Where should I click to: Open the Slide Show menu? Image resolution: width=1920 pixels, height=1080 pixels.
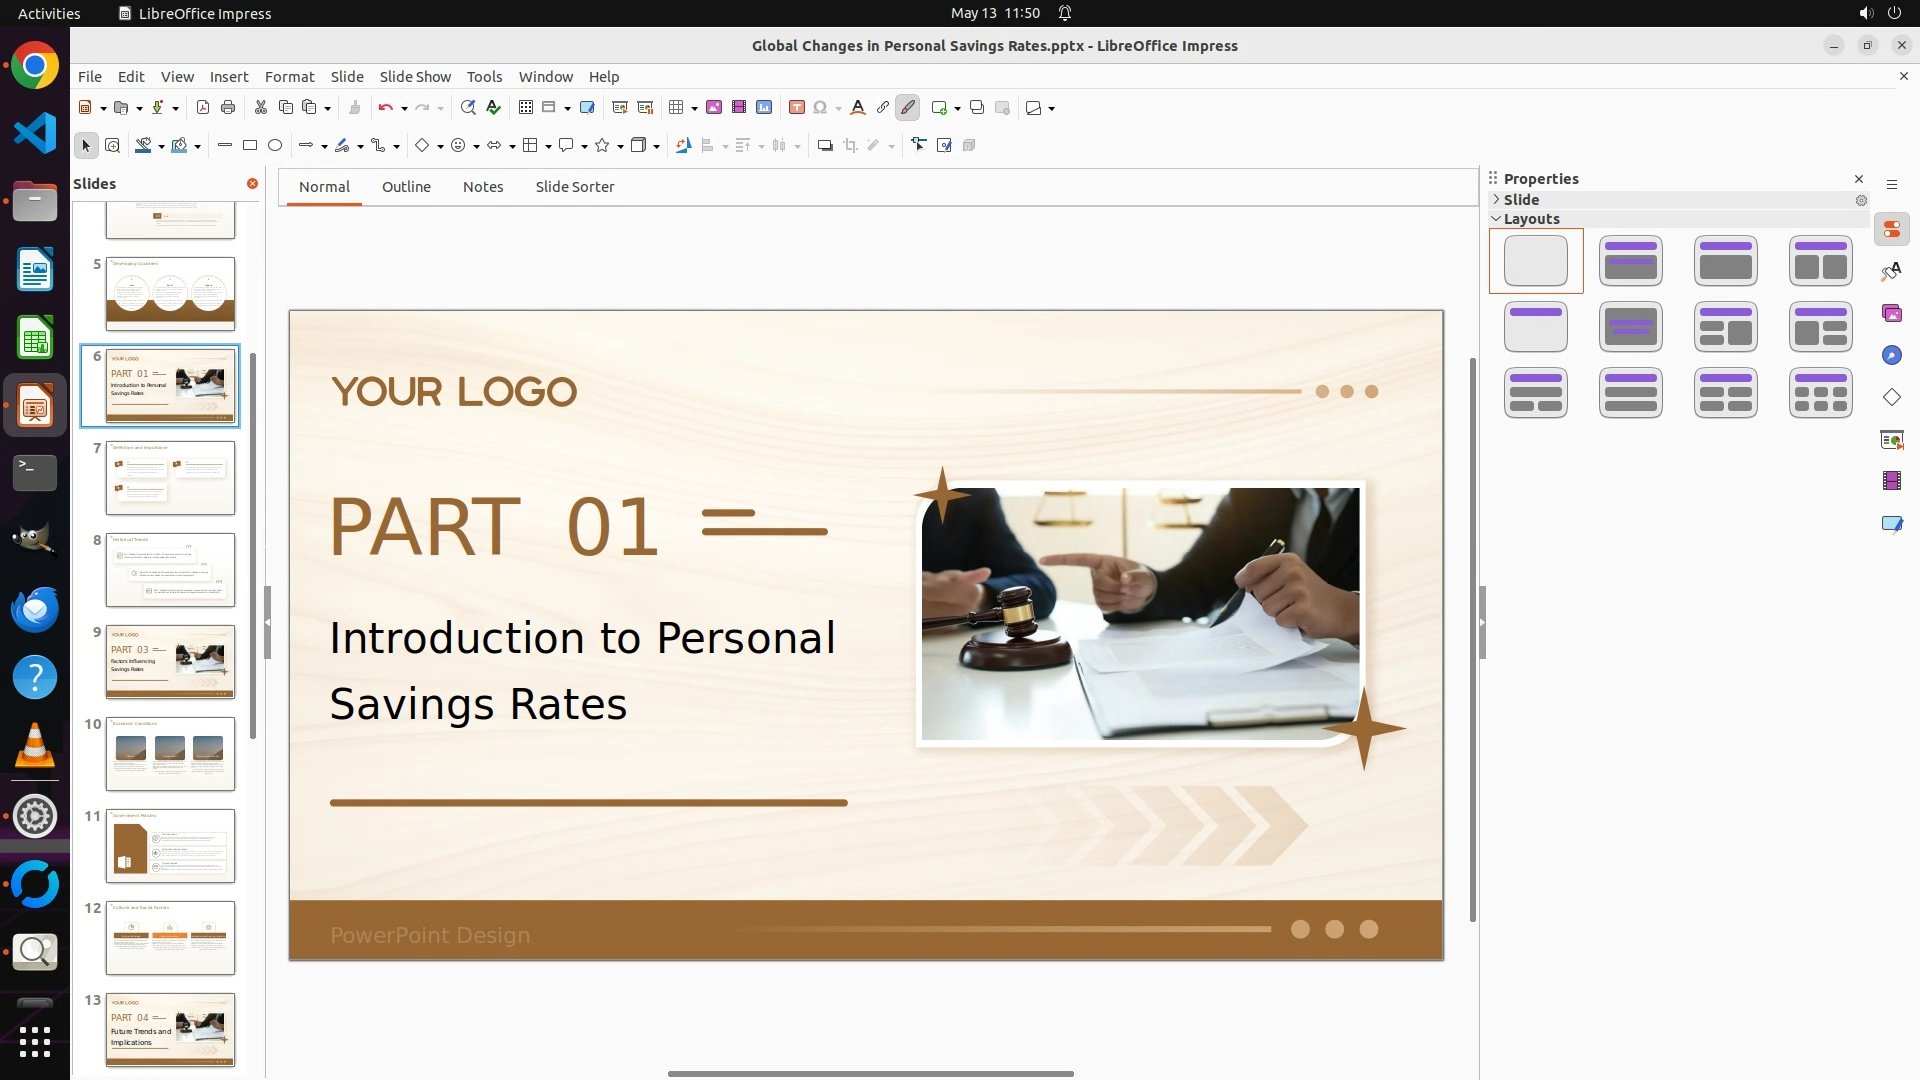[x=415, y=77]
